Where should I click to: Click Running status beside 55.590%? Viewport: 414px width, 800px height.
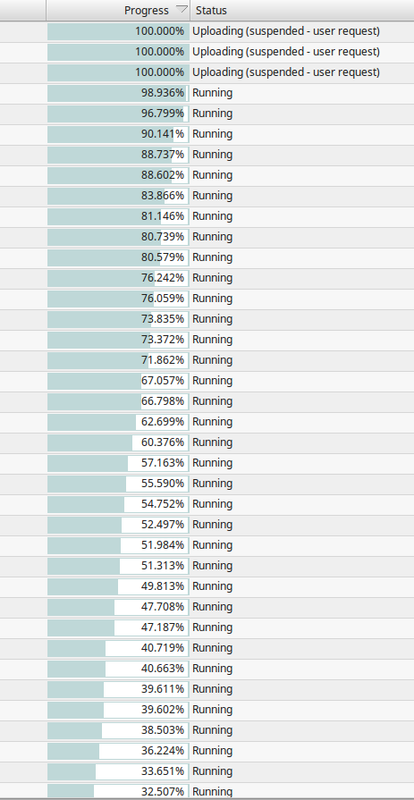(212, 483)
